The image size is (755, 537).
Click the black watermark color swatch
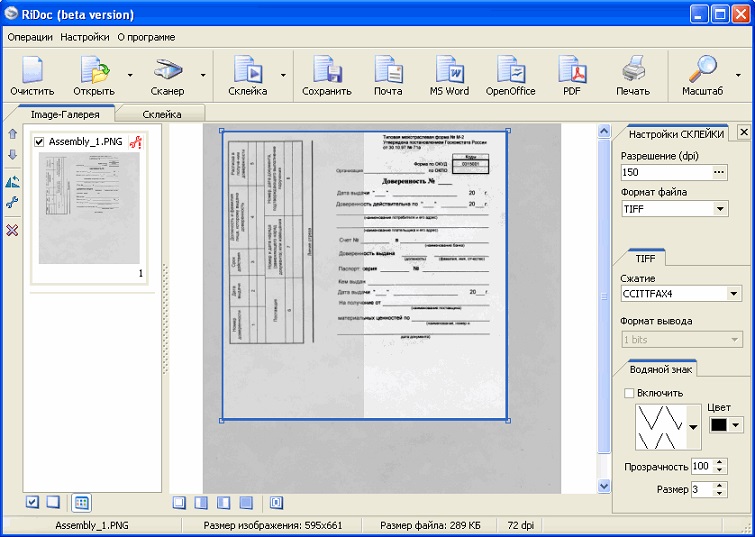tap(719, 425)
